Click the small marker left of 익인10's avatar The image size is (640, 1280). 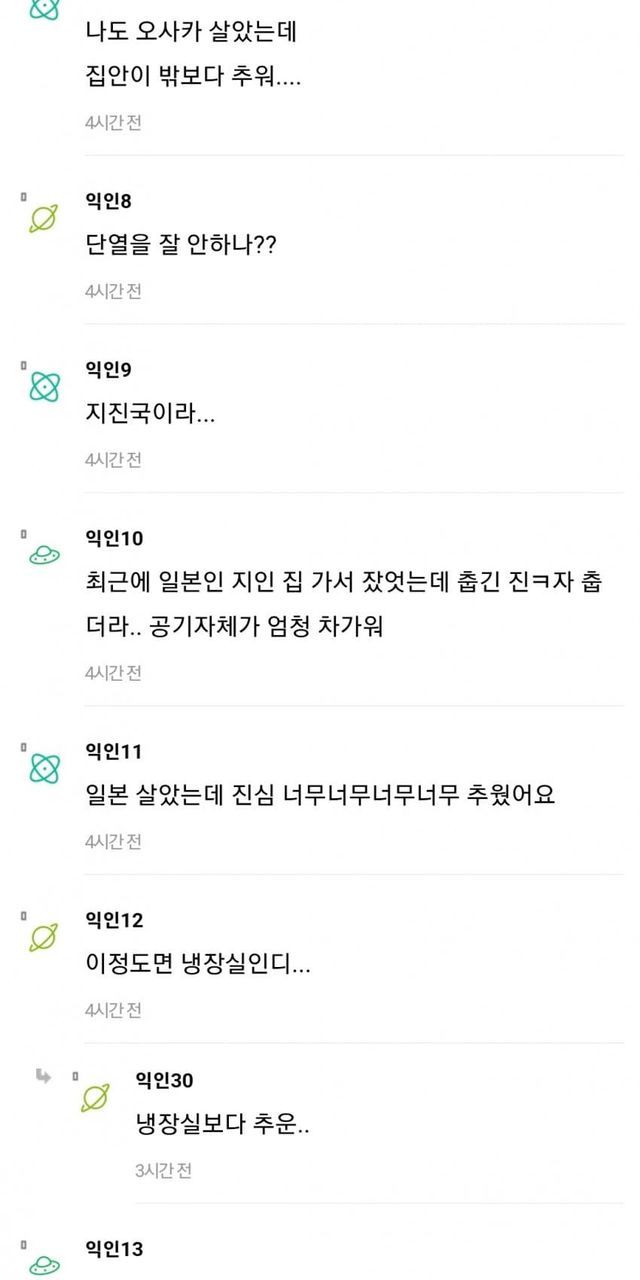[23, 535]
